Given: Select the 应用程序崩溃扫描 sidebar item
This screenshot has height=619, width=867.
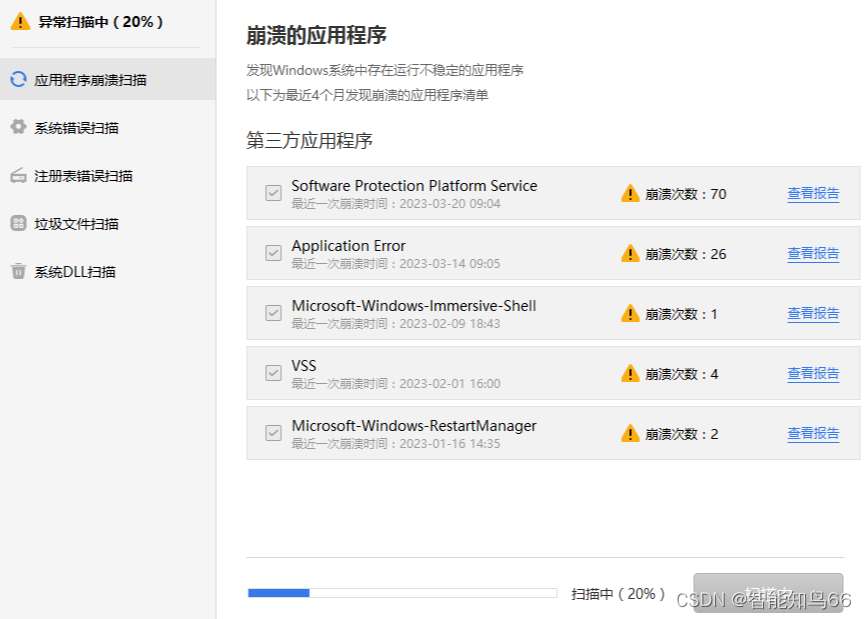Looking at the screenshot, I should tap(108, 80).
